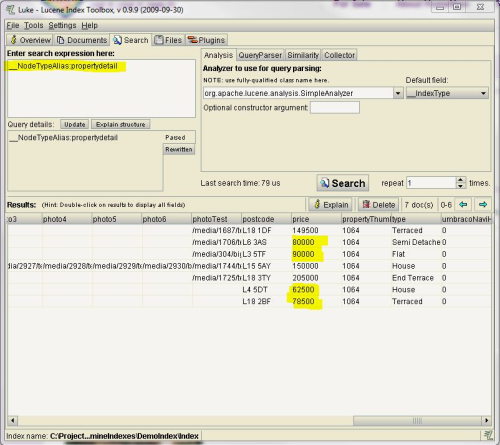Viewport: 500px width, 445px height.
Task: Open the Tools menu
Action: pyautogui.click(x=33, y=25)
